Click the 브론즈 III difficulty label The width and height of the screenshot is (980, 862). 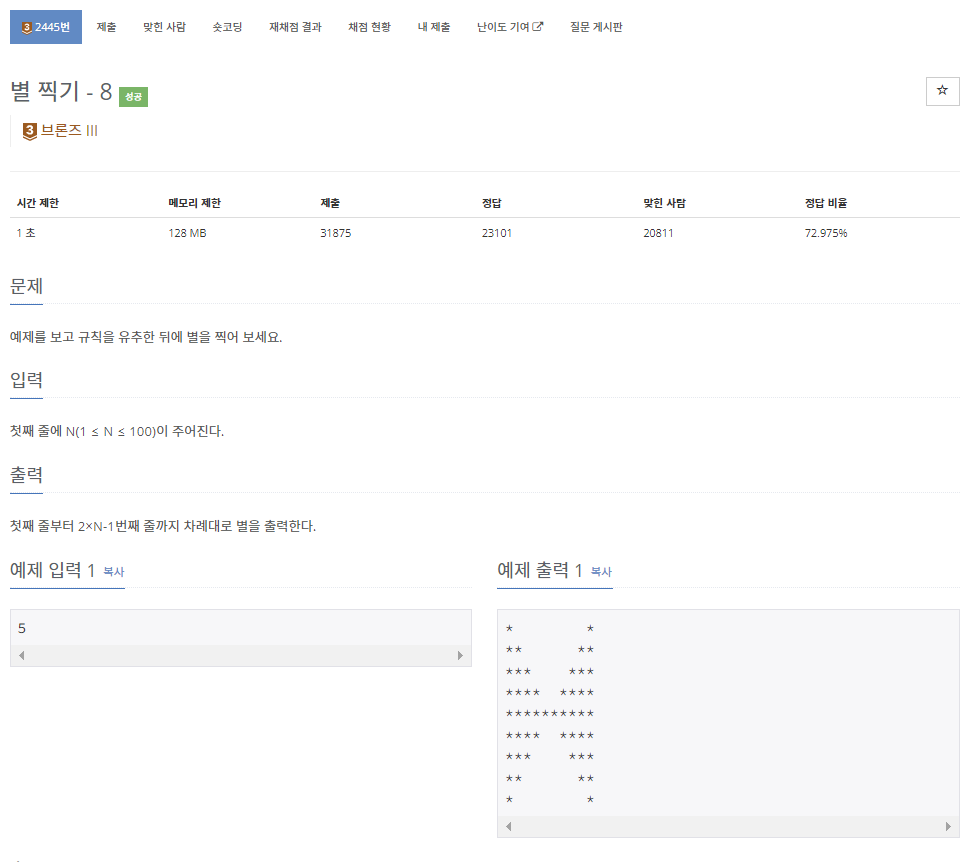coord(69,130)
